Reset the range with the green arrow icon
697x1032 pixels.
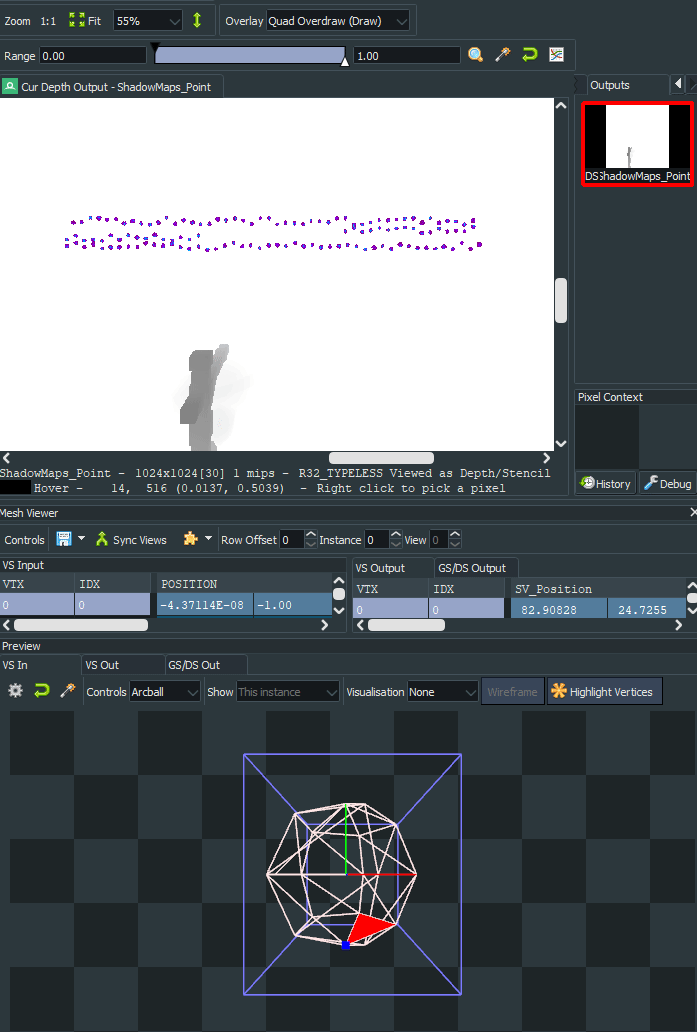click(530, 55)
